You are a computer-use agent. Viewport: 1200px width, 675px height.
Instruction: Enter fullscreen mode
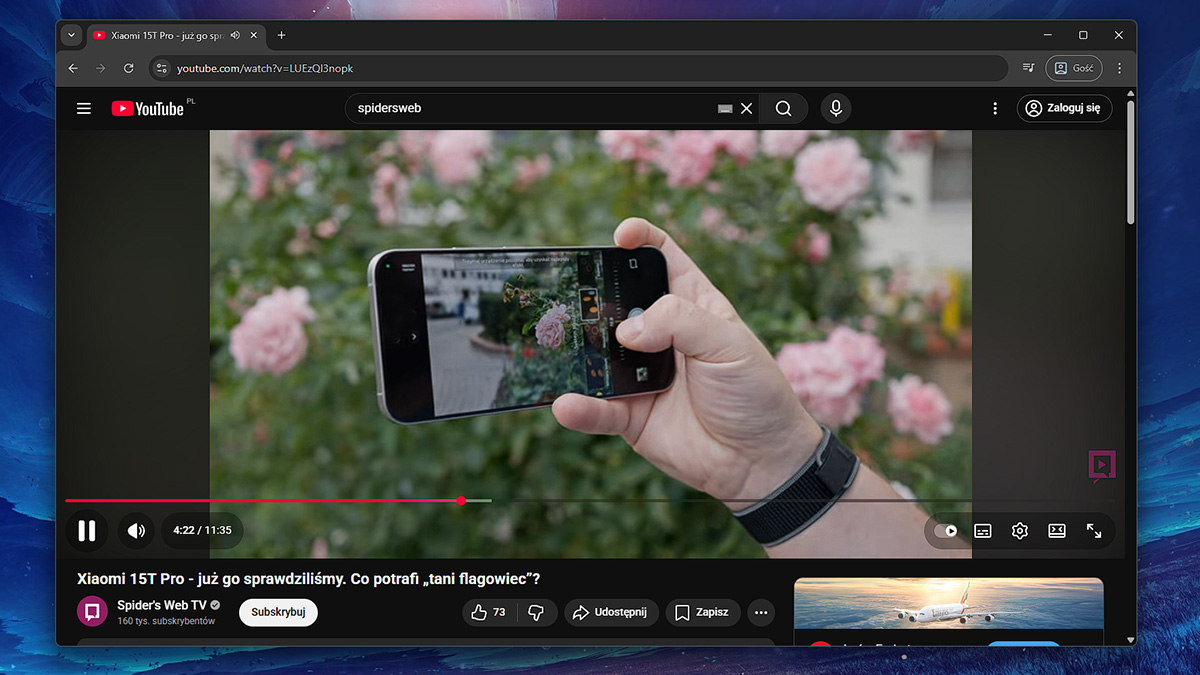[x=1094, y=531]
